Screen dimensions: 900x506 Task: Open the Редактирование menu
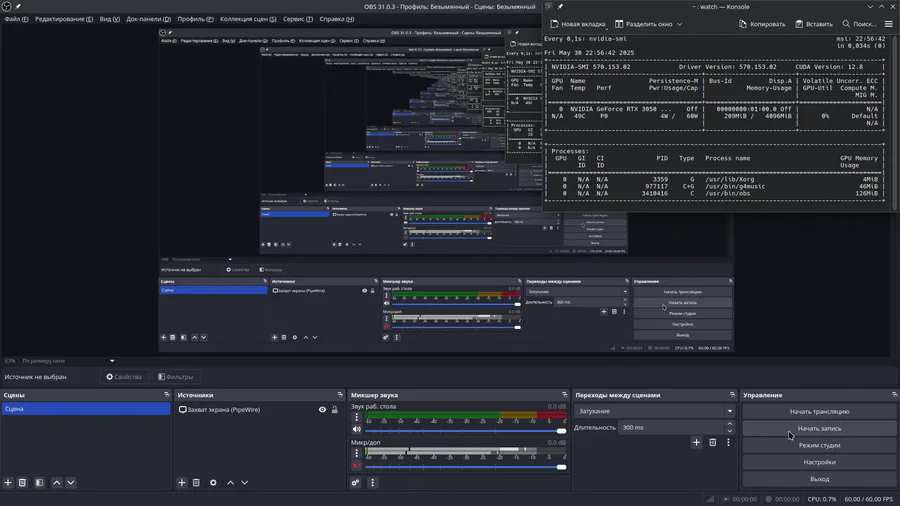(x=64, y=19)
